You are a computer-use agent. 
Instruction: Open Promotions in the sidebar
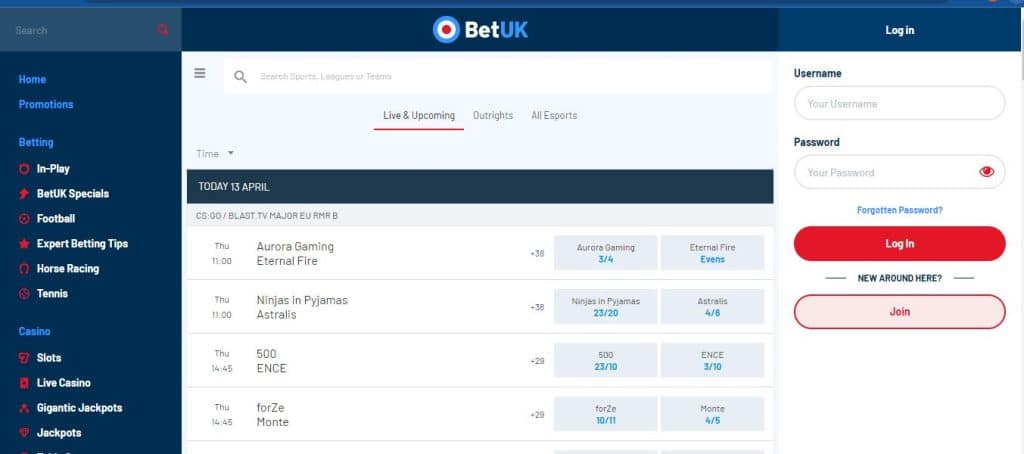46,104
